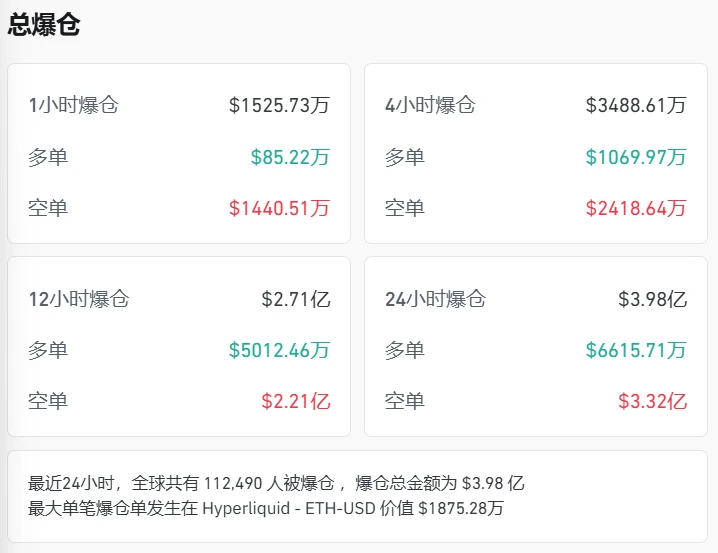Click the 总爆仓 section heading
This screenshot has height=553, width=718.
[44, 25]
